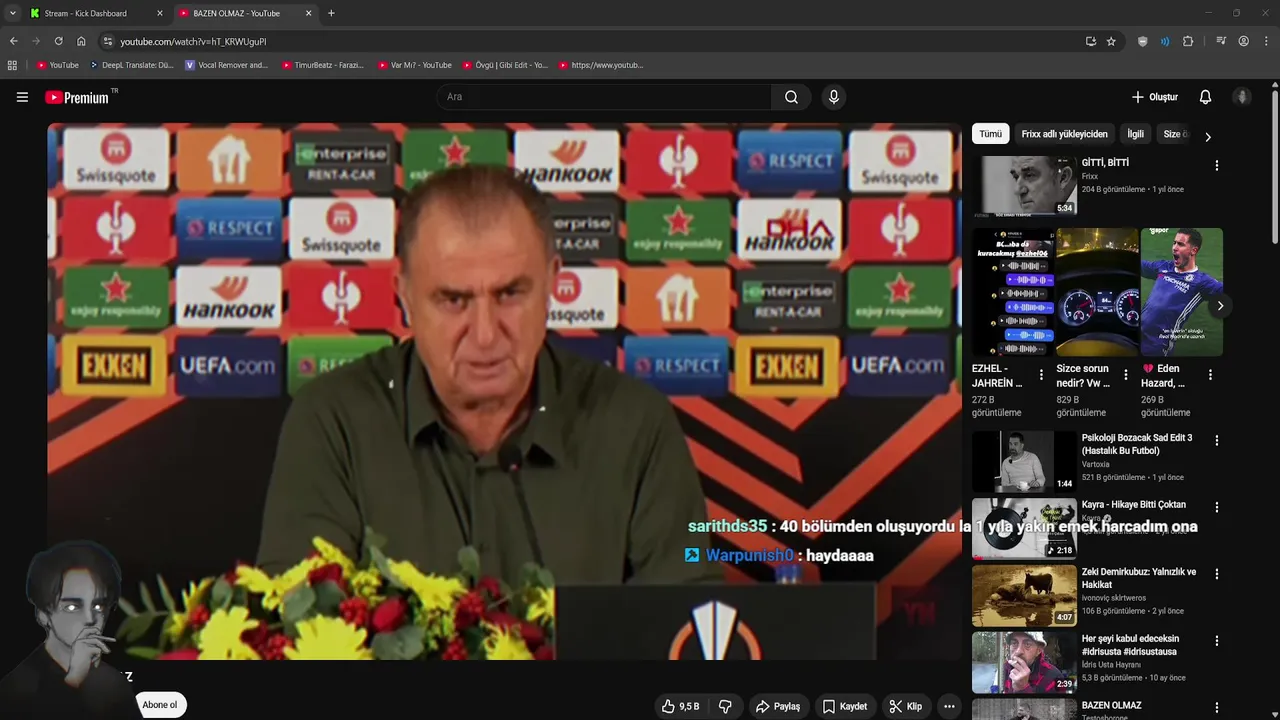1280x720 pixels.
Task: Open EZHEL - JAHREİN shorts thumbnail
Action: tap(1013, 292)
